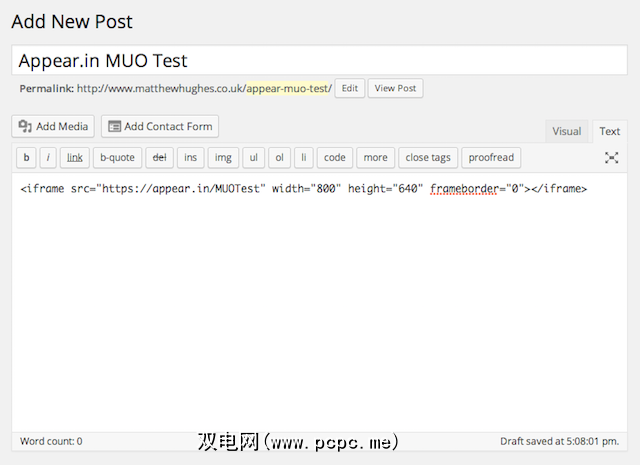This screenshot has height=465, width=640.
Task: Click the misspelled word frameborder
Action: click(464, 189)
